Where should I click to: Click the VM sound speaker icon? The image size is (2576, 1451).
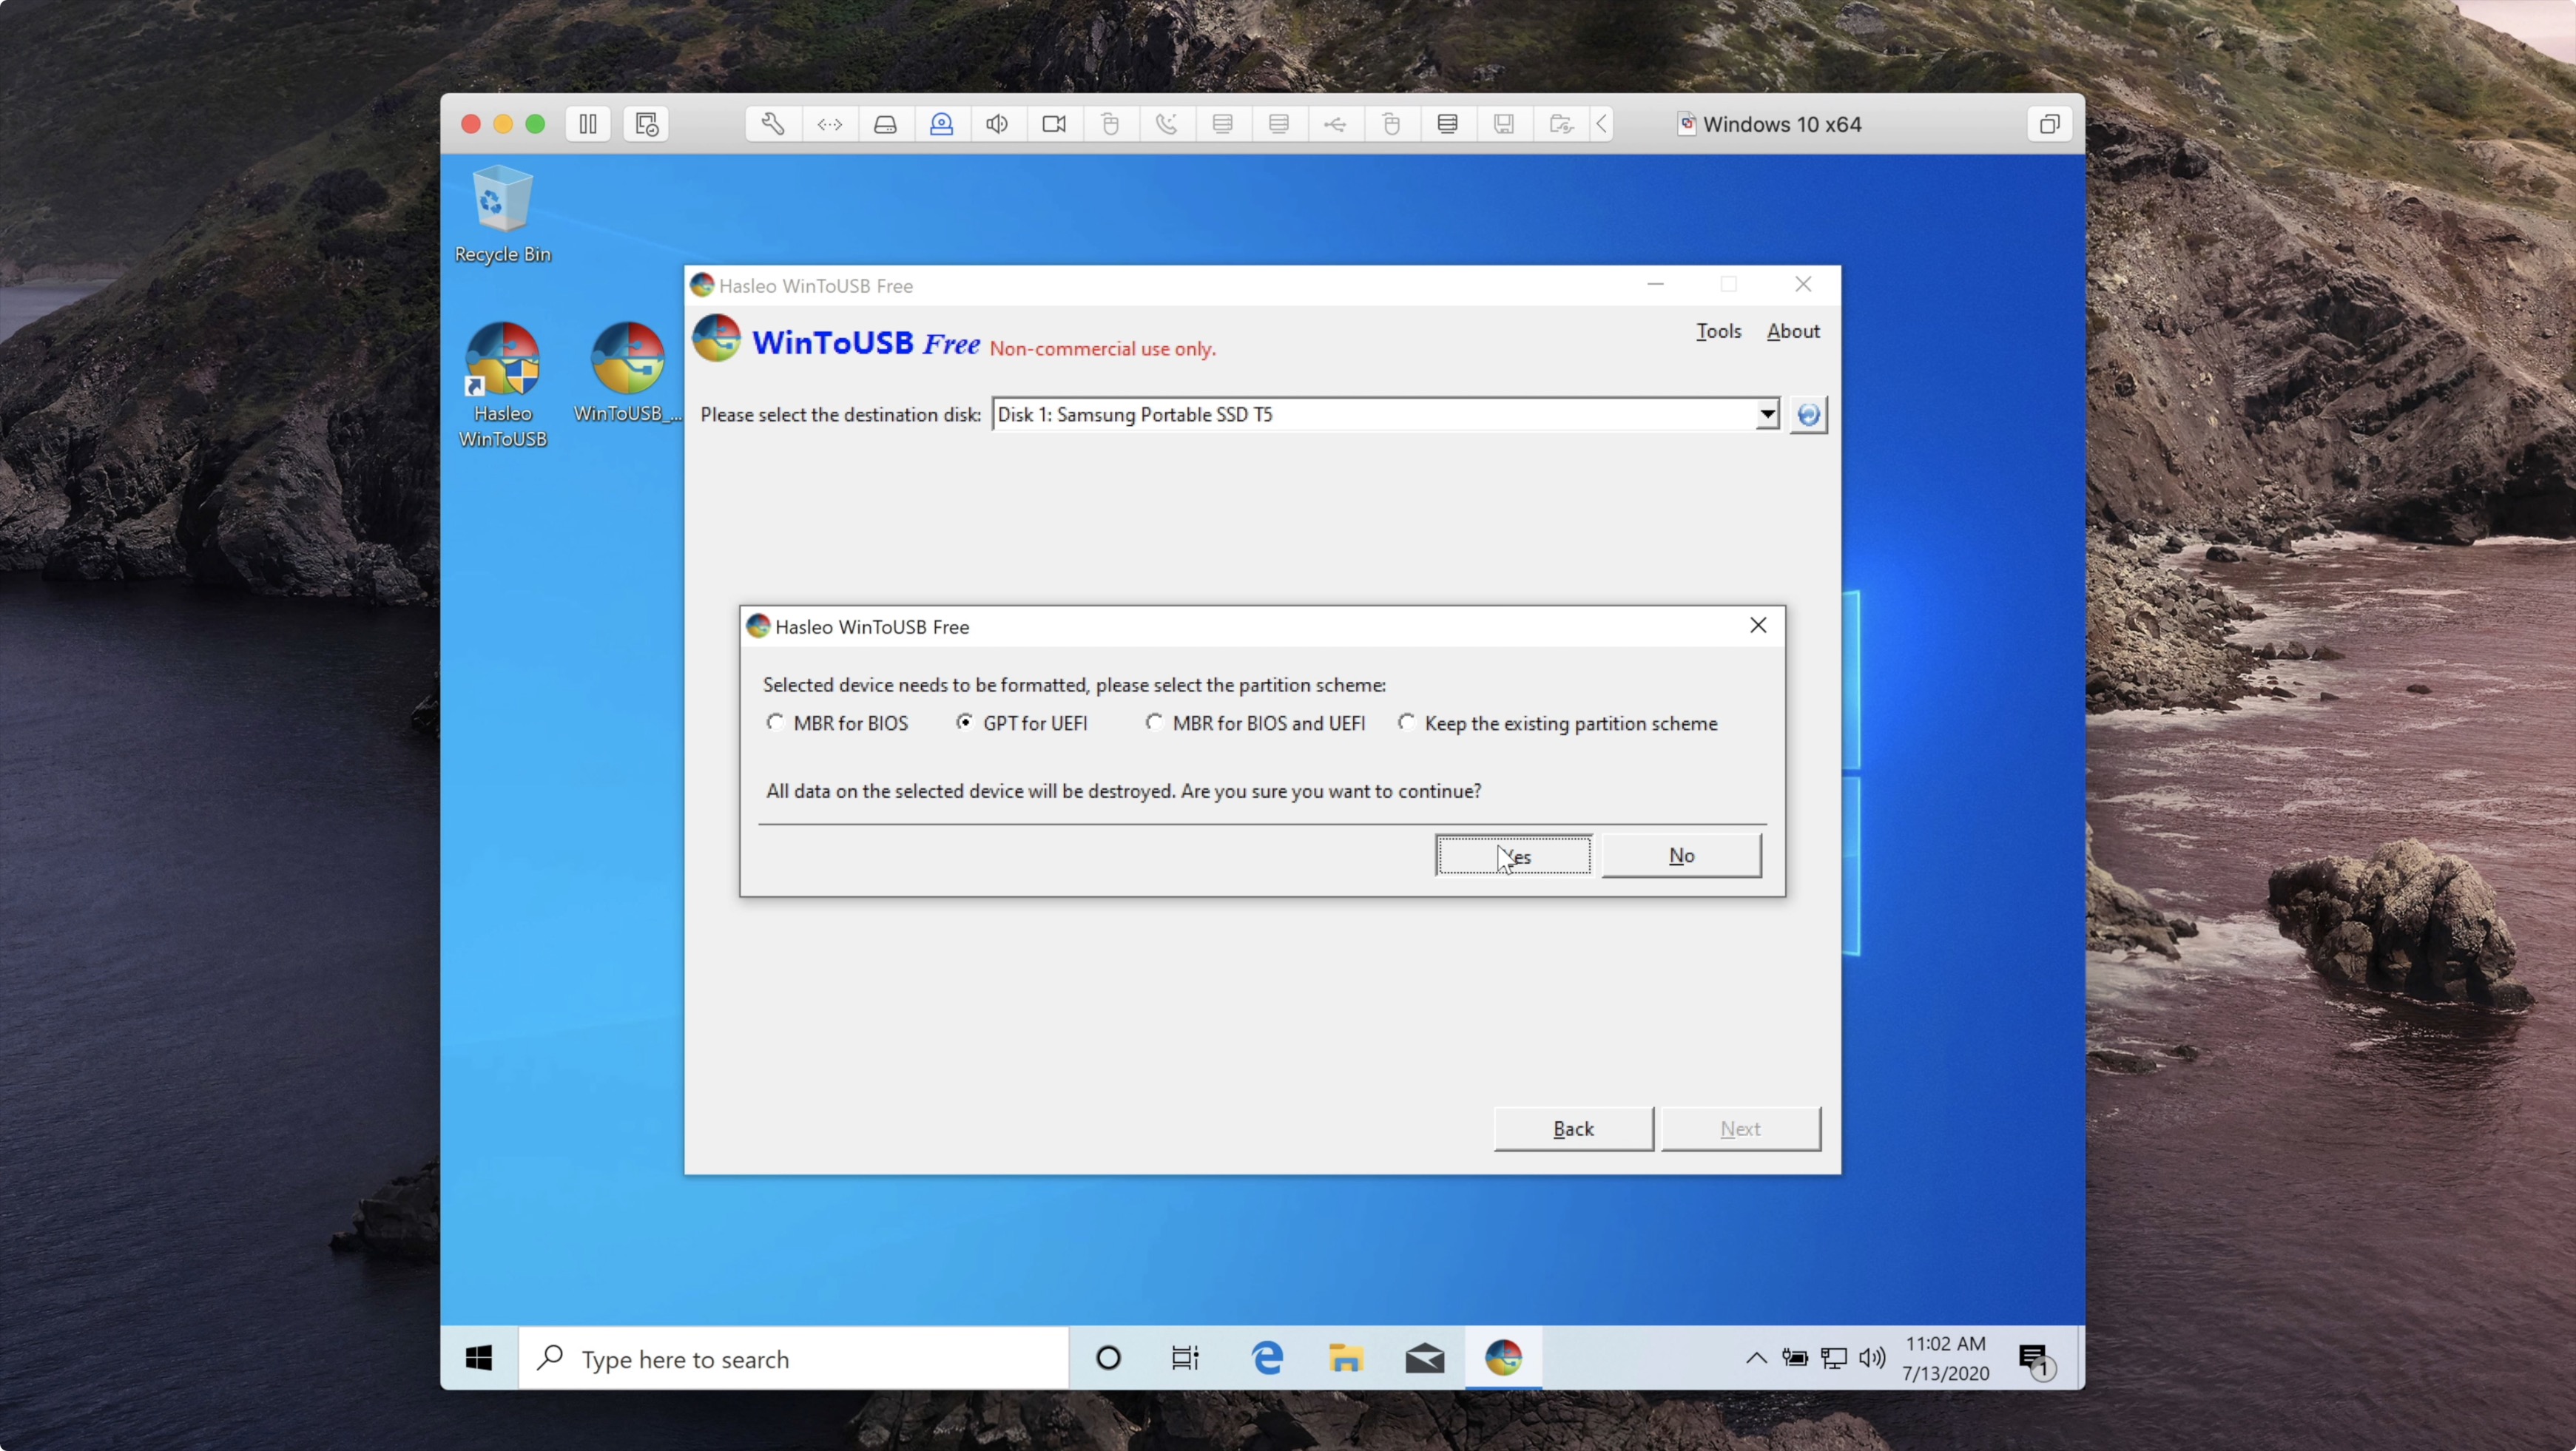coord(997,124)
